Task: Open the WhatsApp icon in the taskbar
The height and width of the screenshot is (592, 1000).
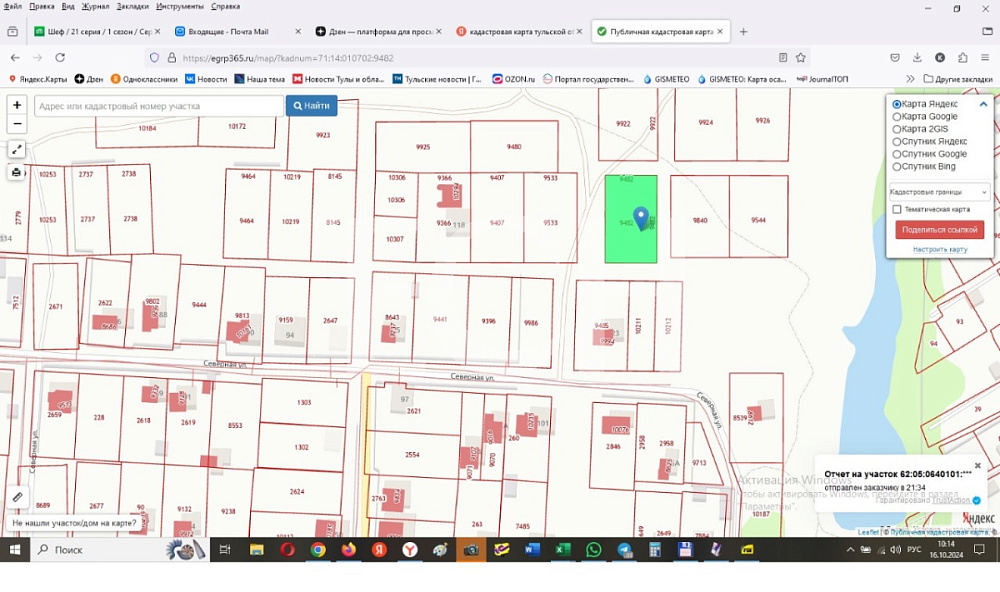Action: (x=593, y=549)
